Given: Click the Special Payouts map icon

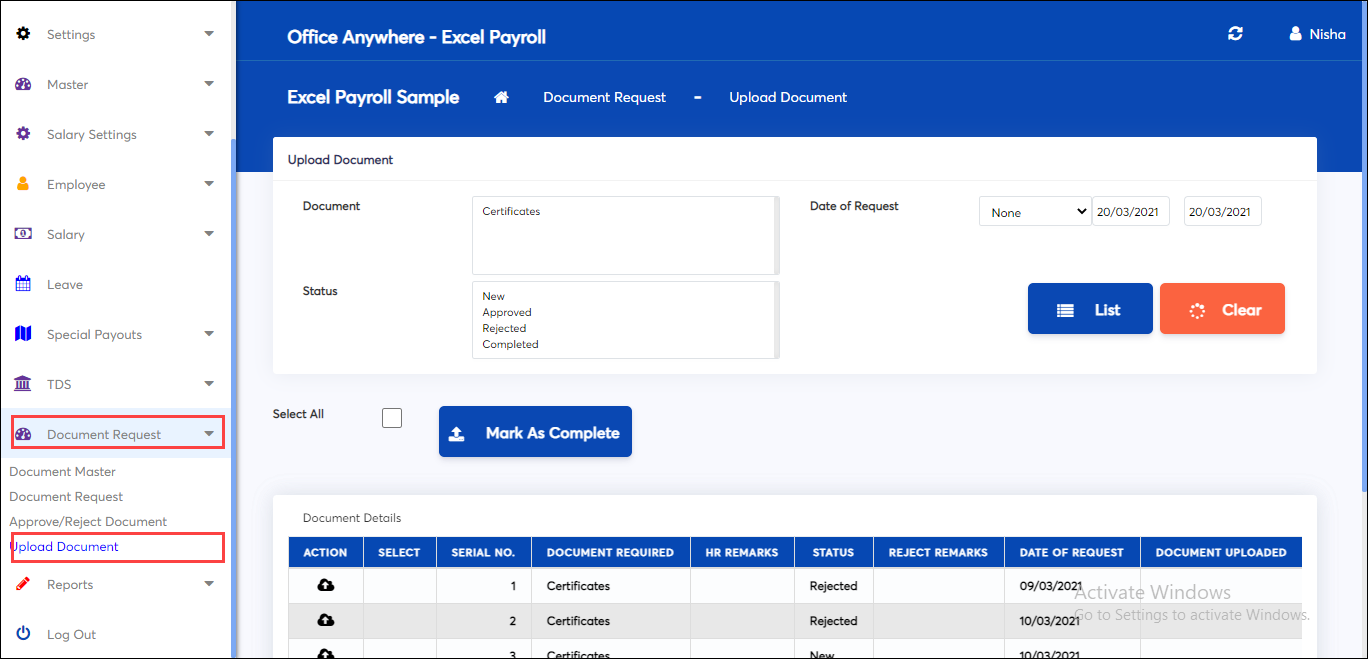Looking at the screenshot, I should point(23,334).
